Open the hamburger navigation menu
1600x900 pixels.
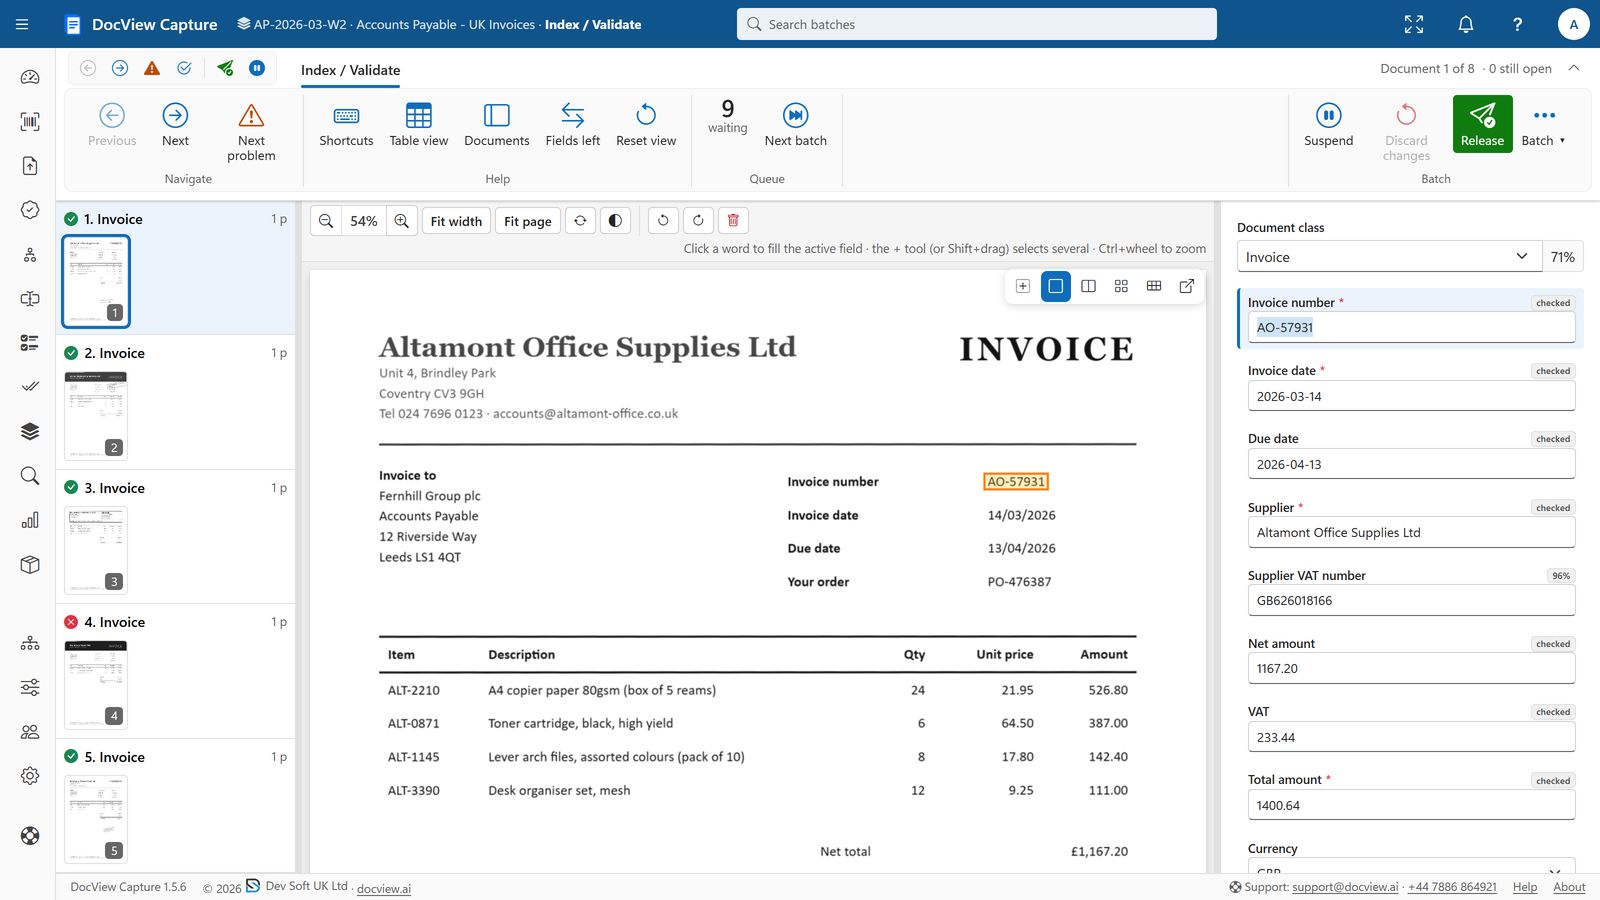coord(22,24)
